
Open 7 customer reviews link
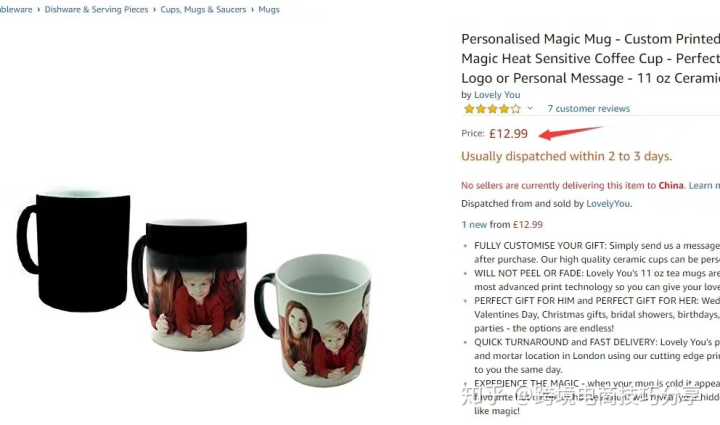pos(588,109)
